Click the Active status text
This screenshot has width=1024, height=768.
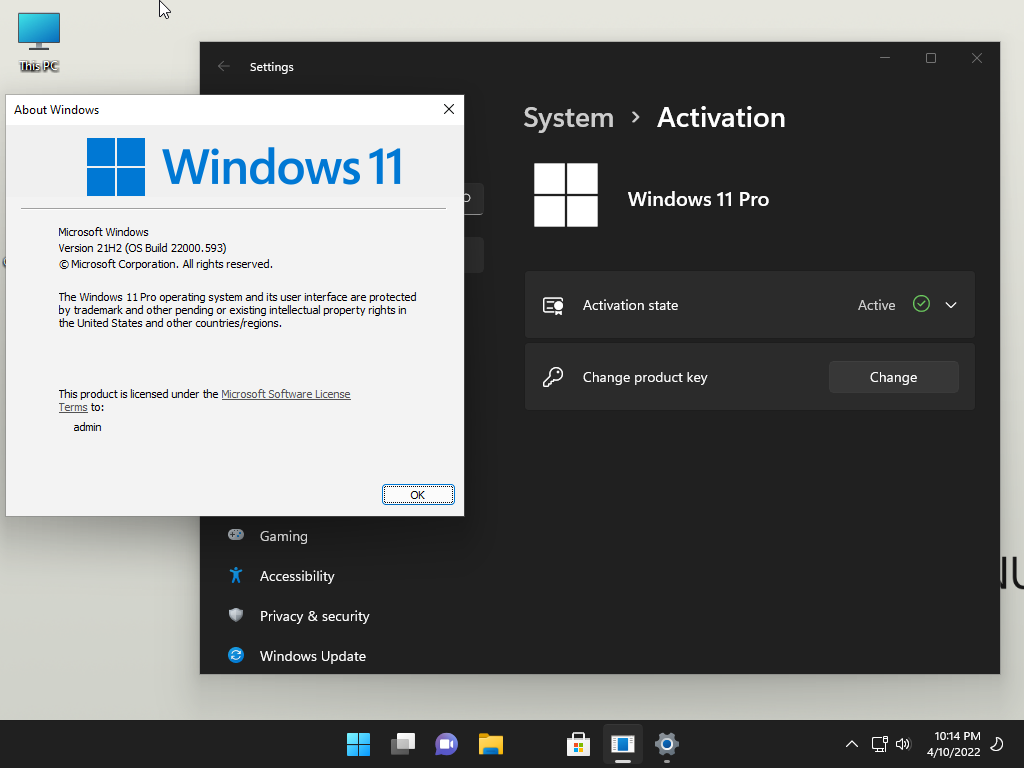[x=876, y=305]
